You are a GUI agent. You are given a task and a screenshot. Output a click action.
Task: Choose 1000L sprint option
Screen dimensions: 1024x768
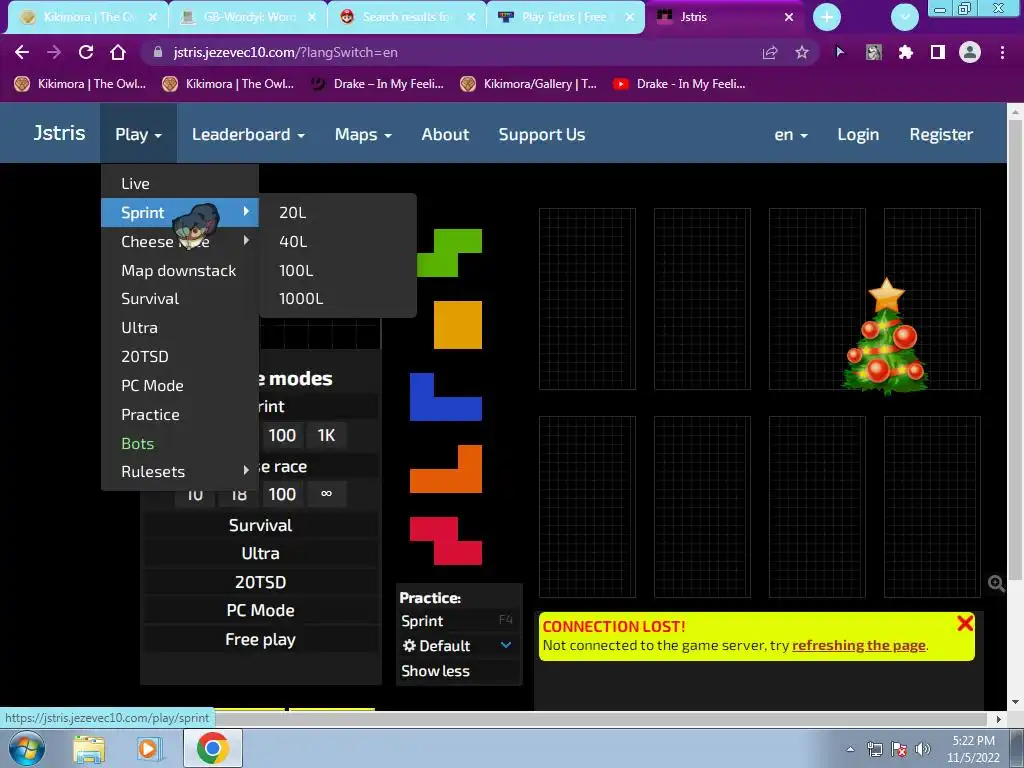tap(338, 298)
